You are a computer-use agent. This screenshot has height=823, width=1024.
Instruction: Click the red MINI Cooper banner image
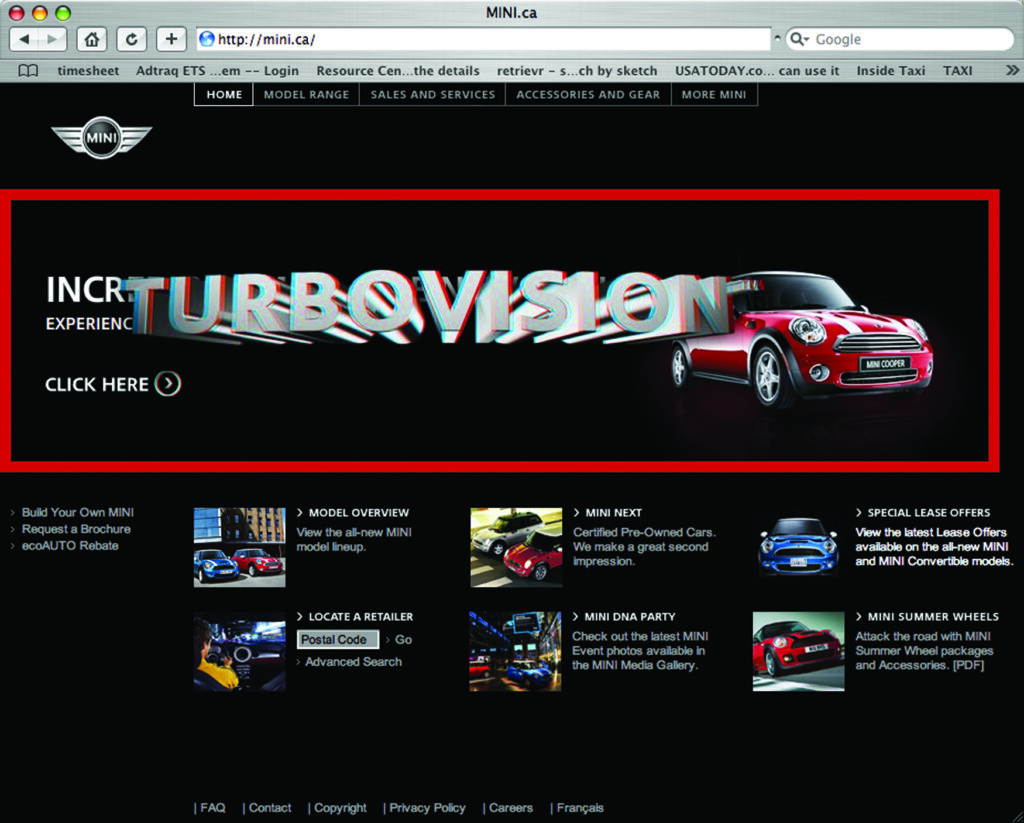click(x=802, y=340)
